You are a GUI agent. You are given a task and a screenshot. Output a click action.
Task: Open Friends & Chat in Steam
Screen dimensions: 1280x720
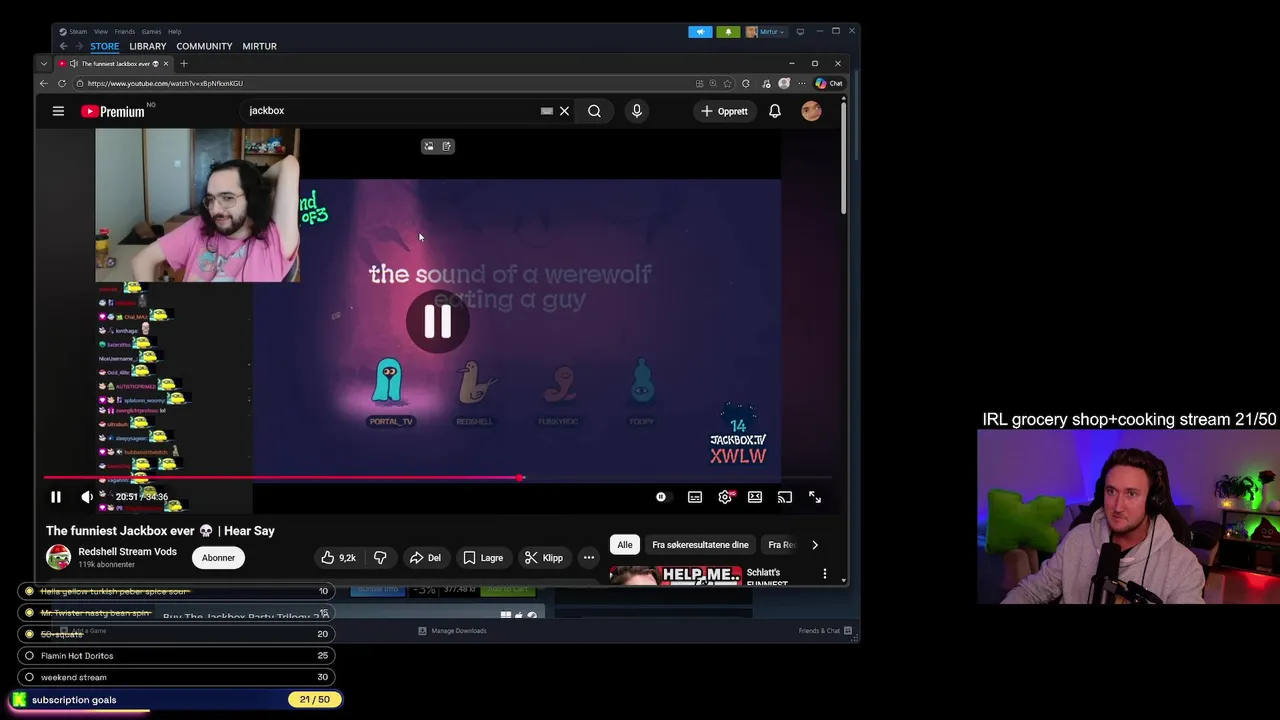pyautogui.click(x=825, y=631)
